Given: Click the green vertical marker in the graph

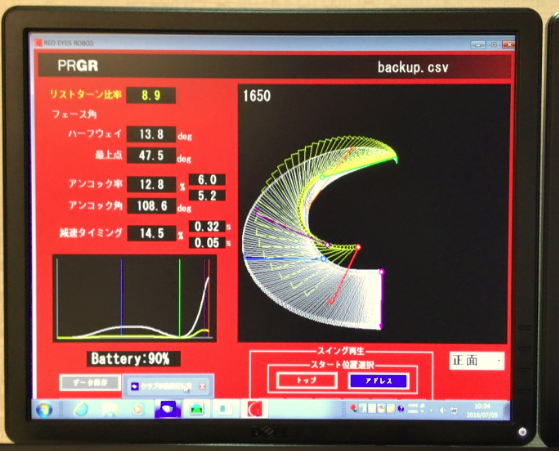Looking at the screenshot, I should [x=180, y=298].
